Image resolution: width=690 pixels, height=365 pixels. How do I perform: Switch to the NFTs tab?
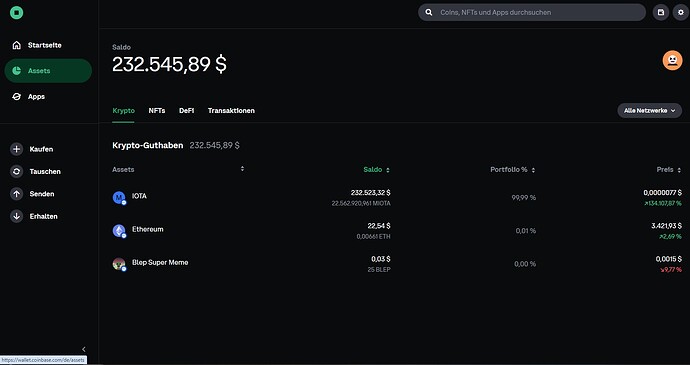point(157,111)
